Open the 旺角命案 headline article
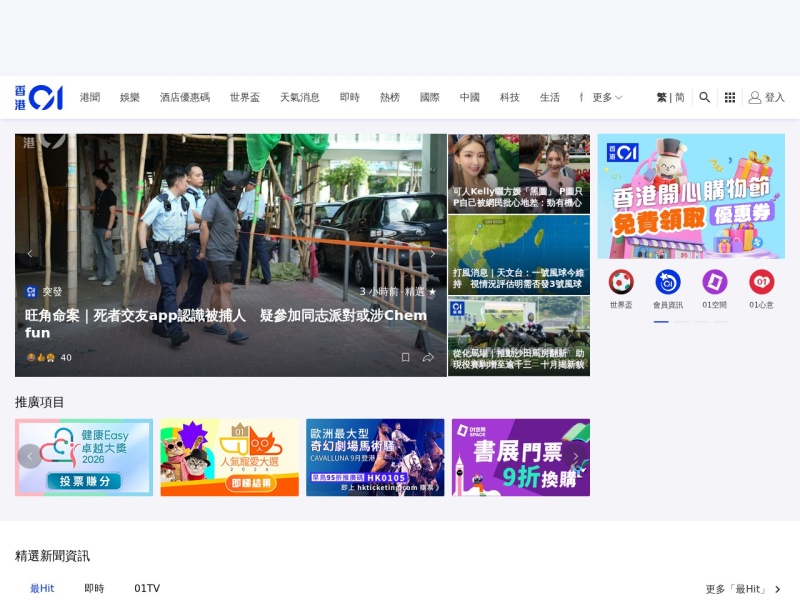This screenshot has width=800, height=600. click(x=226, y=323)
